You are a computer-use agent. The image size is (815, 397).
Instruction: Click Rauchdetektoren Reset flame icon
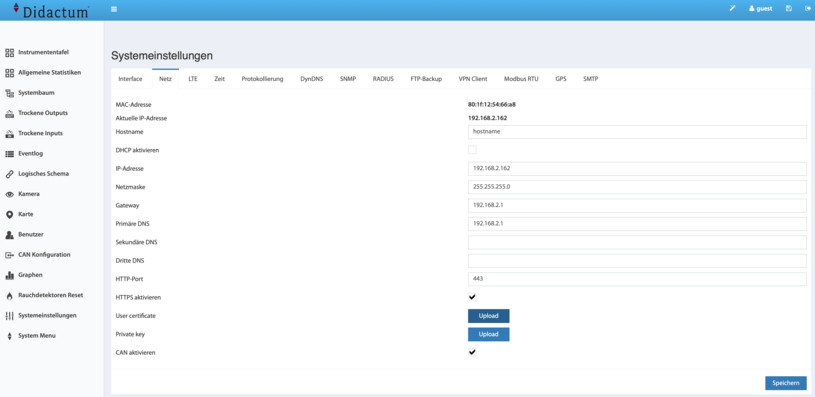click(9, 296)
